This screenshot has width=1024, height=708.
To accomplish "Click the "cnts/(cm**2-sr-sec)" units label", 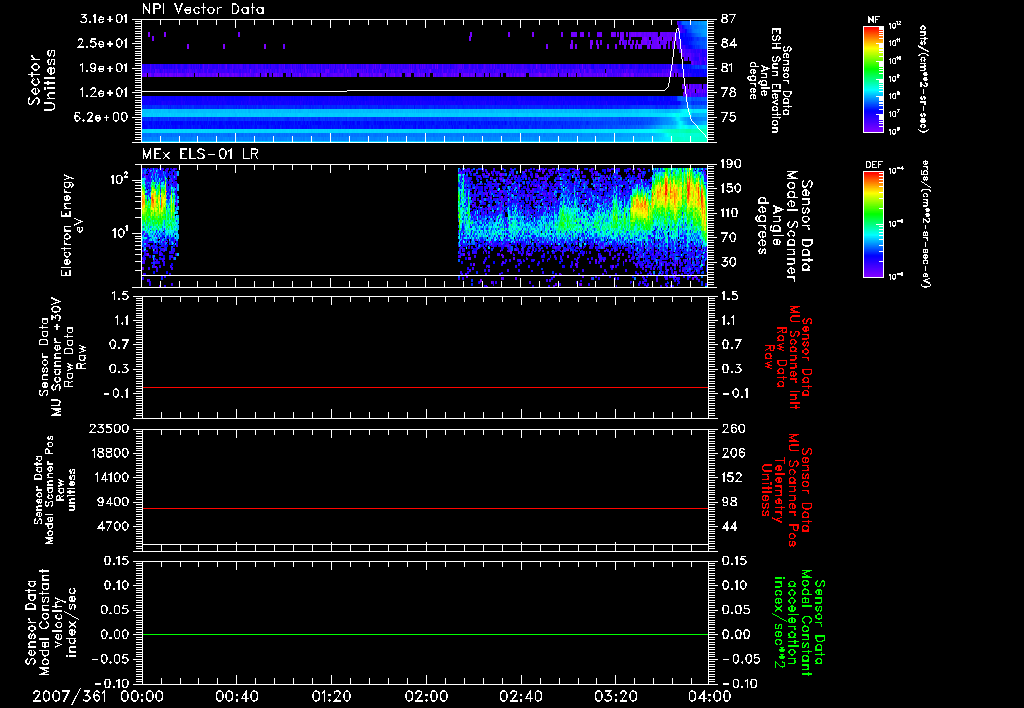I will pos(923,79).
